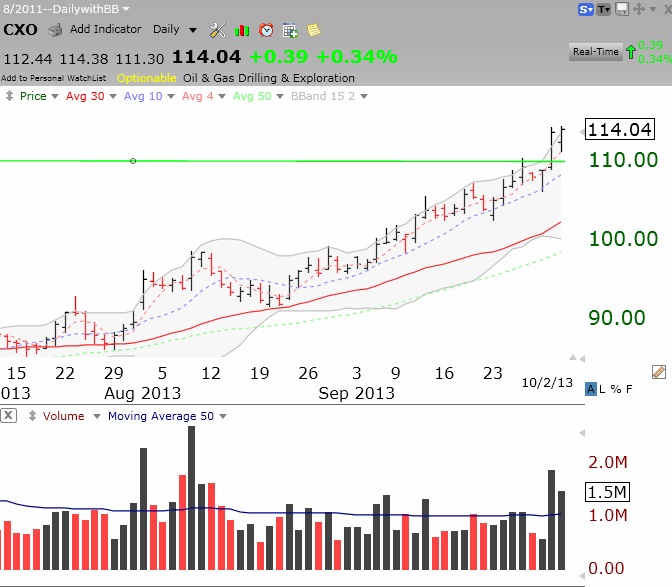Expand the Volume indicator dropdown arrow
The image size is (672, 587).
pyautogui.click(x=97, y=416)
